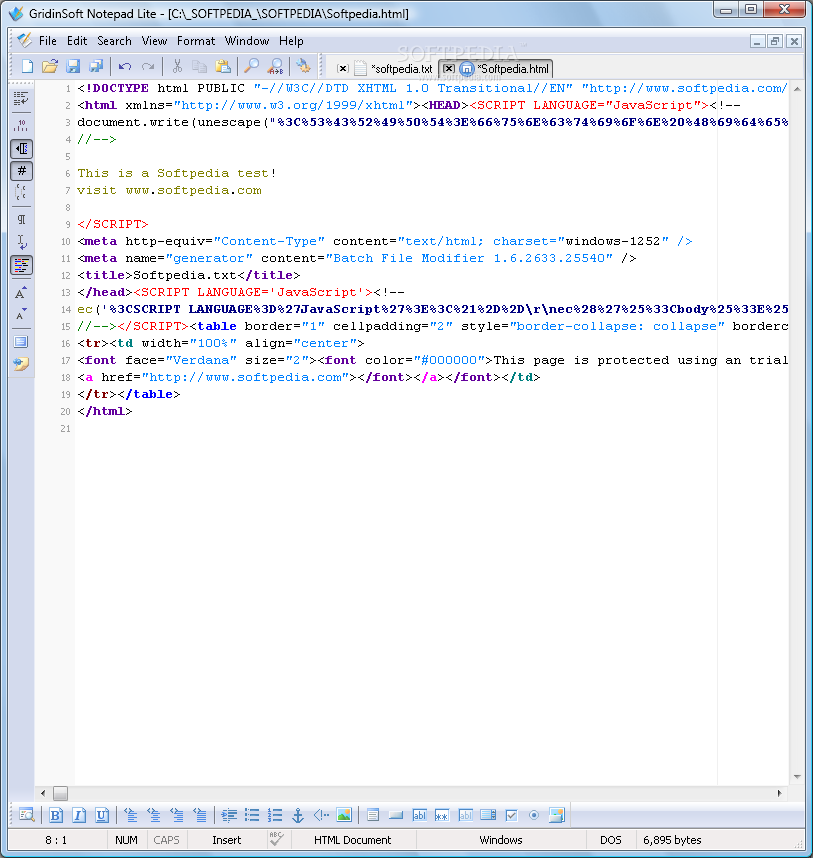Viewport: 813px width, 858px height.
Task: Click the Insert mode status bar entry
Action: (x=227, y=840)
